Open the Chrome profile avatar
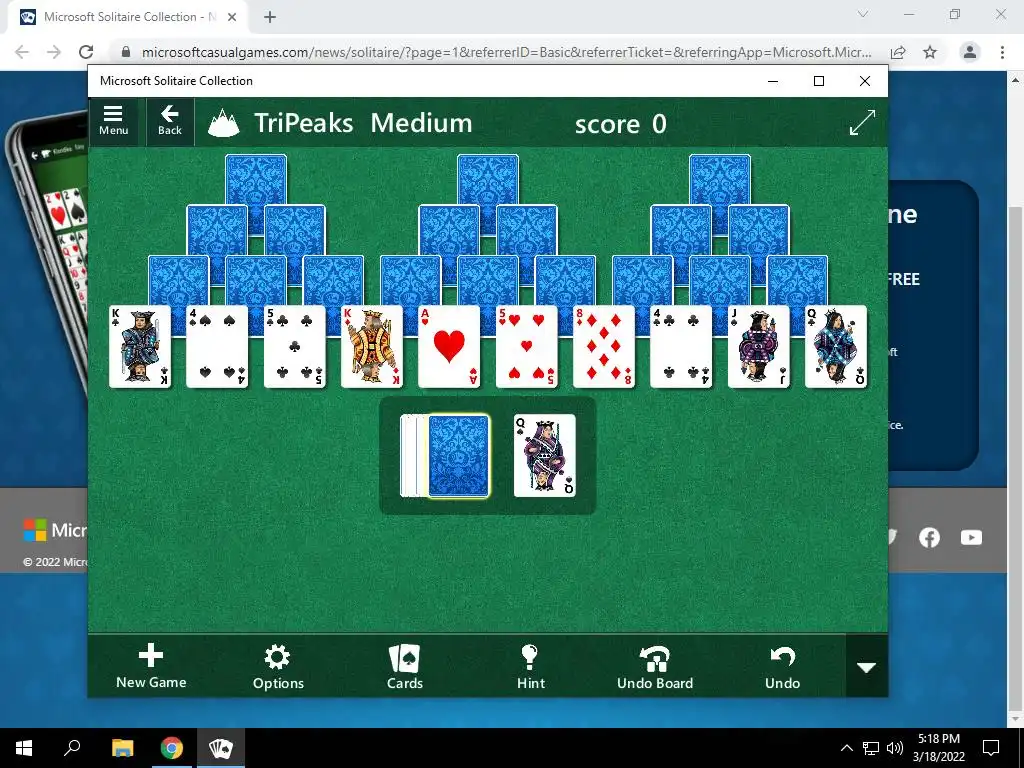Viewport: 1024px width, 768px height. coord(970,52)
